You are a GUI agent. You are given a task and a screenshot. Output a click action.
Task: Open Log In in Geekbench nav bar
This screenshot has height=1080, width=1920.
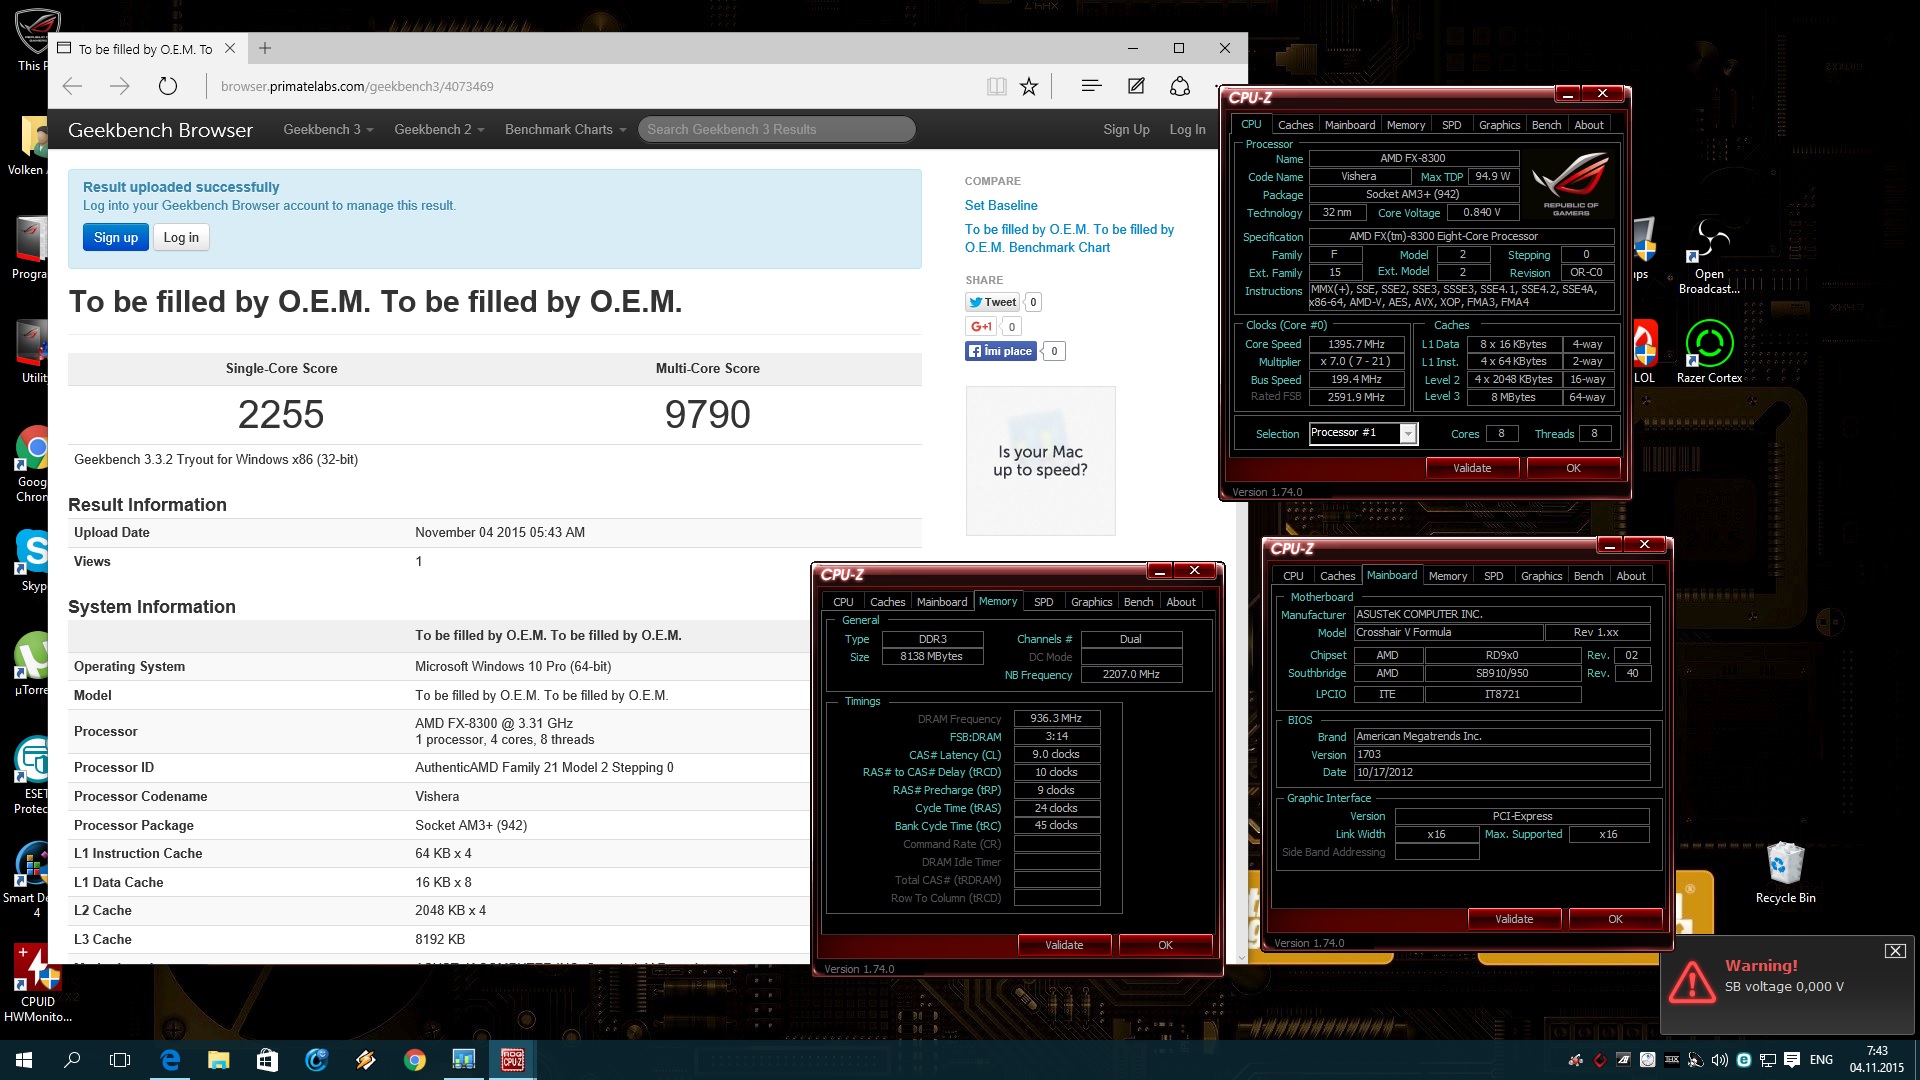pyautogui.click(x=1187, y=129)
